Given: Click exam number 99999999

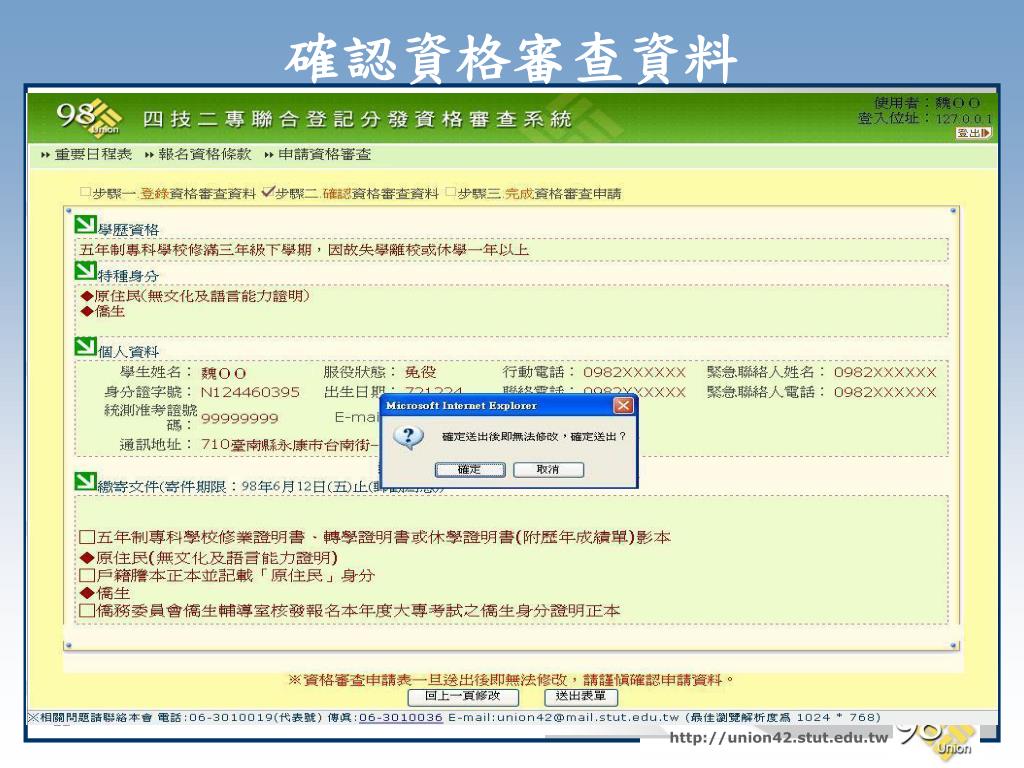Looking at the screenshot, I should [x=240, y=419].
